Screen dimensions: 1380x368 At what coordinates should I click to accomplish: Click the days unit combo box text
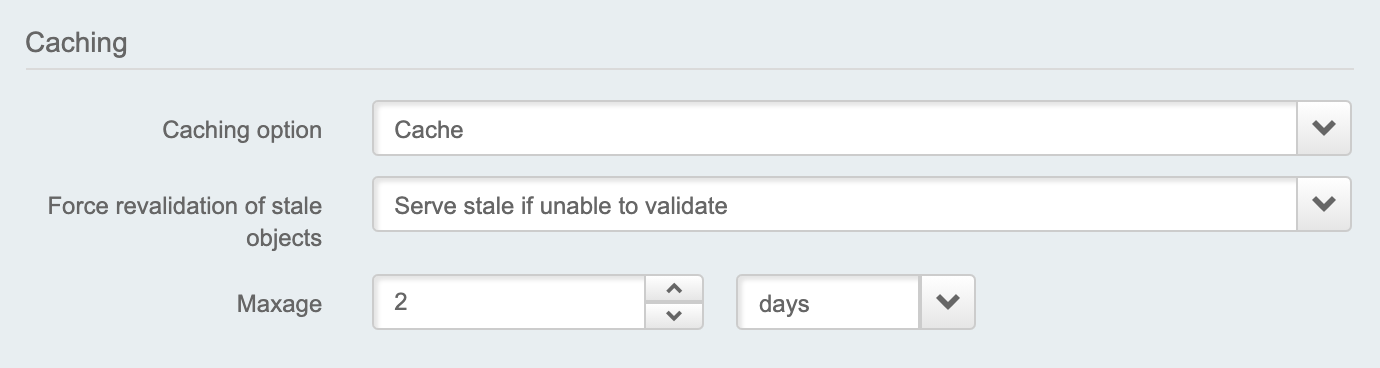[828, 302]
